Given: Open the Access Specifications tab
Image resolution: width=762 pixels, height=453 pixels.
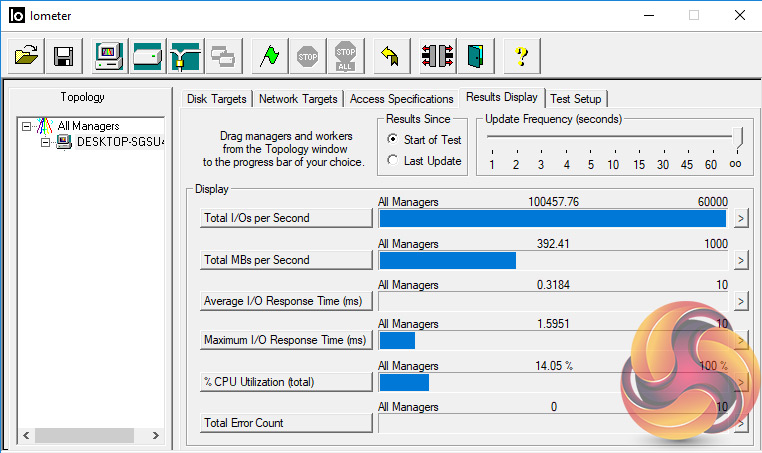Looking at the screenshot, I should coord(401,99).
